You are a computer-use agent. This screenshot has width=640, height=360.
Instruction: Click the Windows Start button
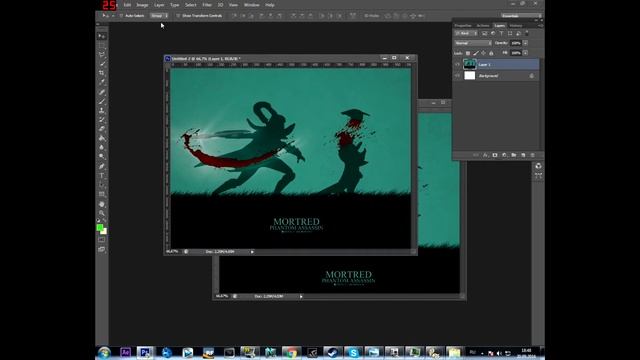(x=104, y=352)
